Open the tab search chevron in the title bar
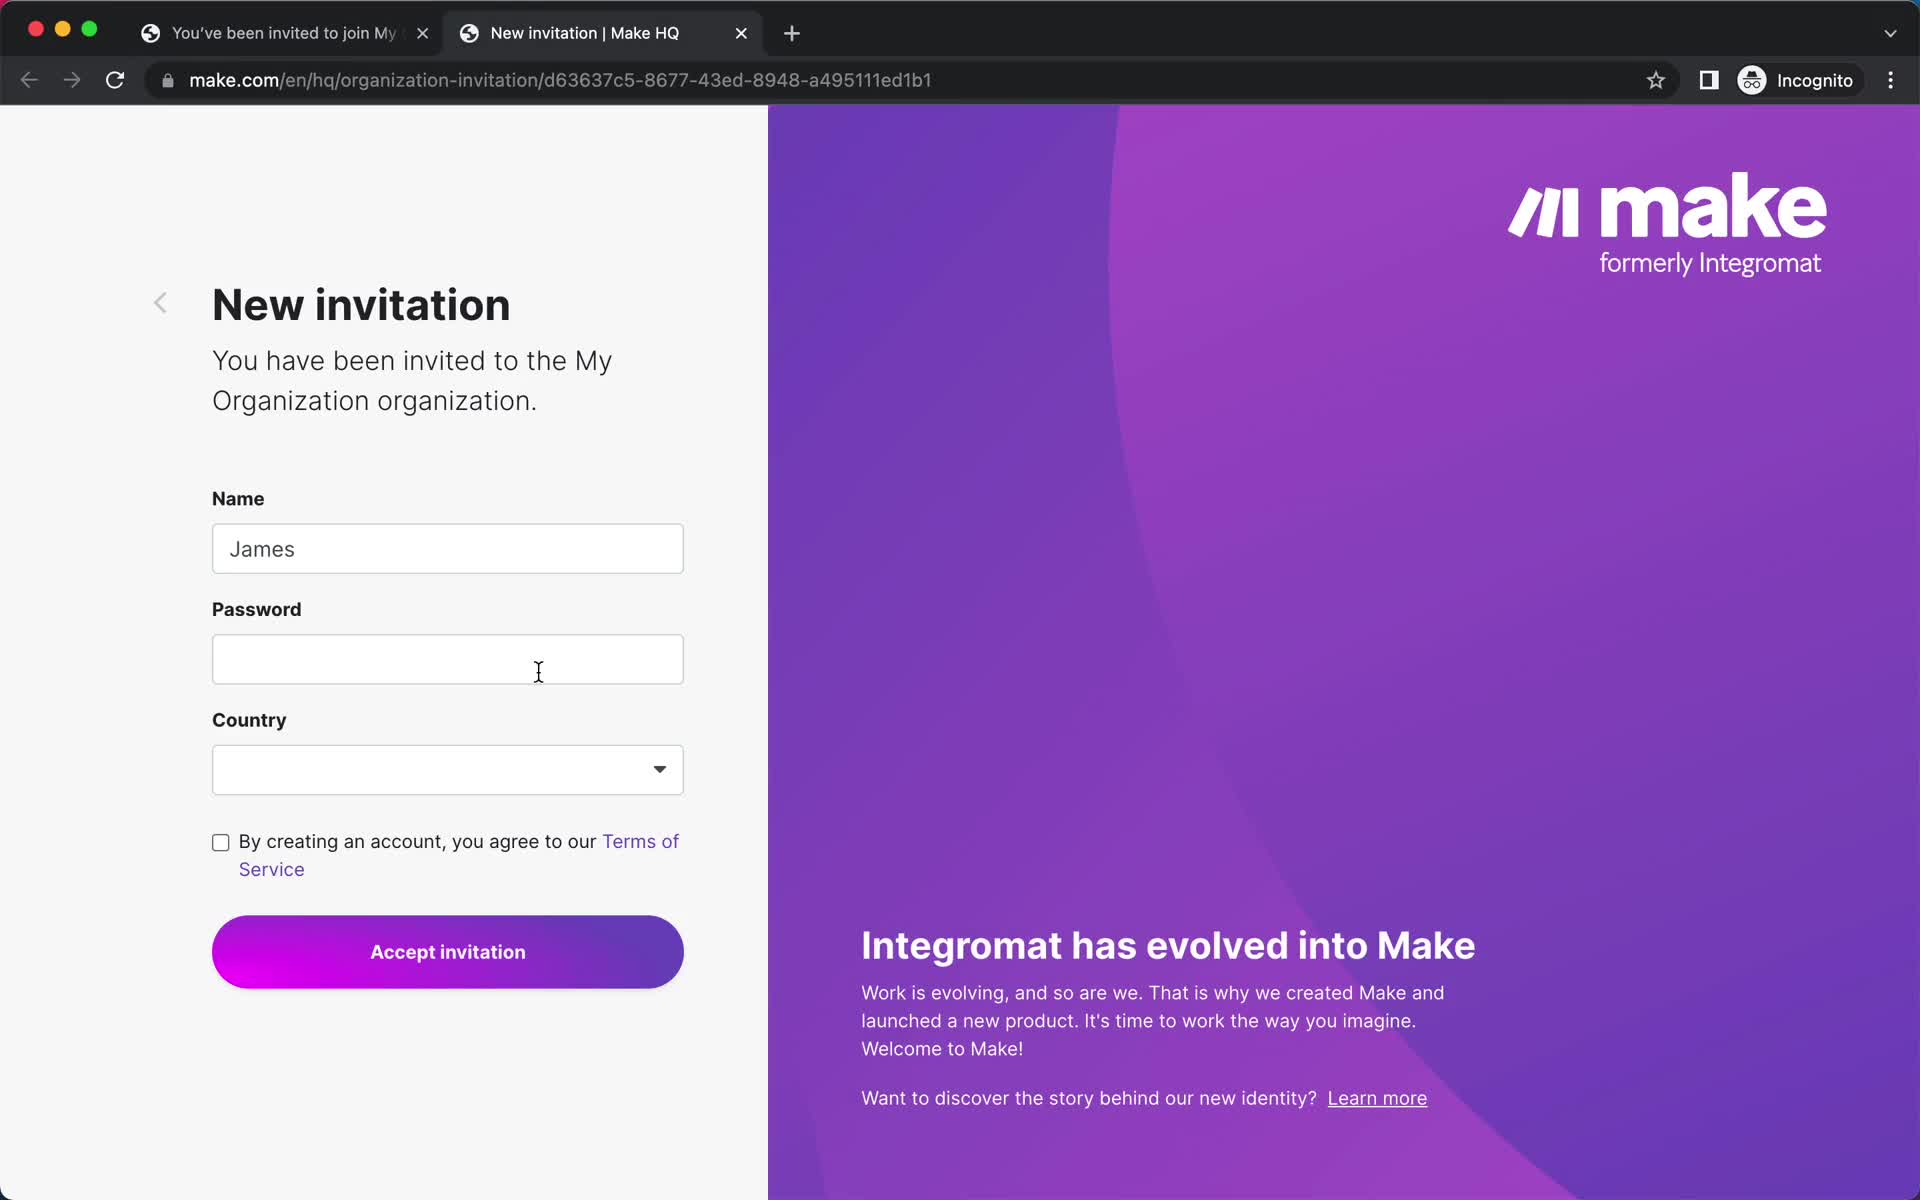1920x1200 pixels. point(1890,33)
